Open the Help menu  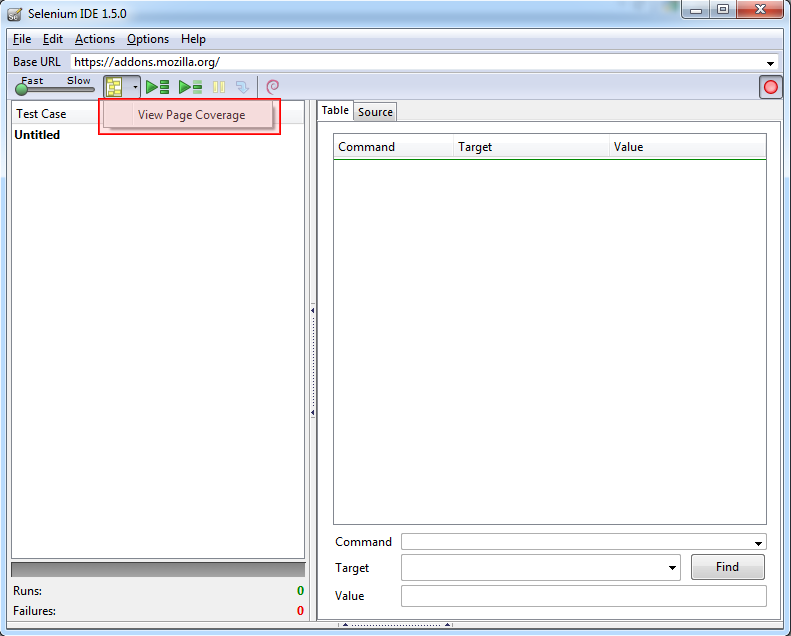pyautogui.click(x=193, y=39)
